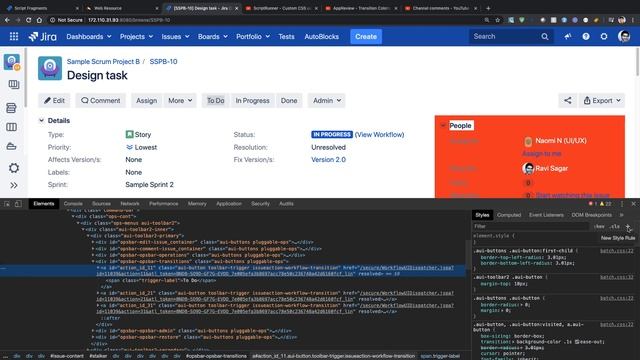Click the New Style Rule plus icon
The height and width of the screenshot is (360, 640).
[628, 227]
